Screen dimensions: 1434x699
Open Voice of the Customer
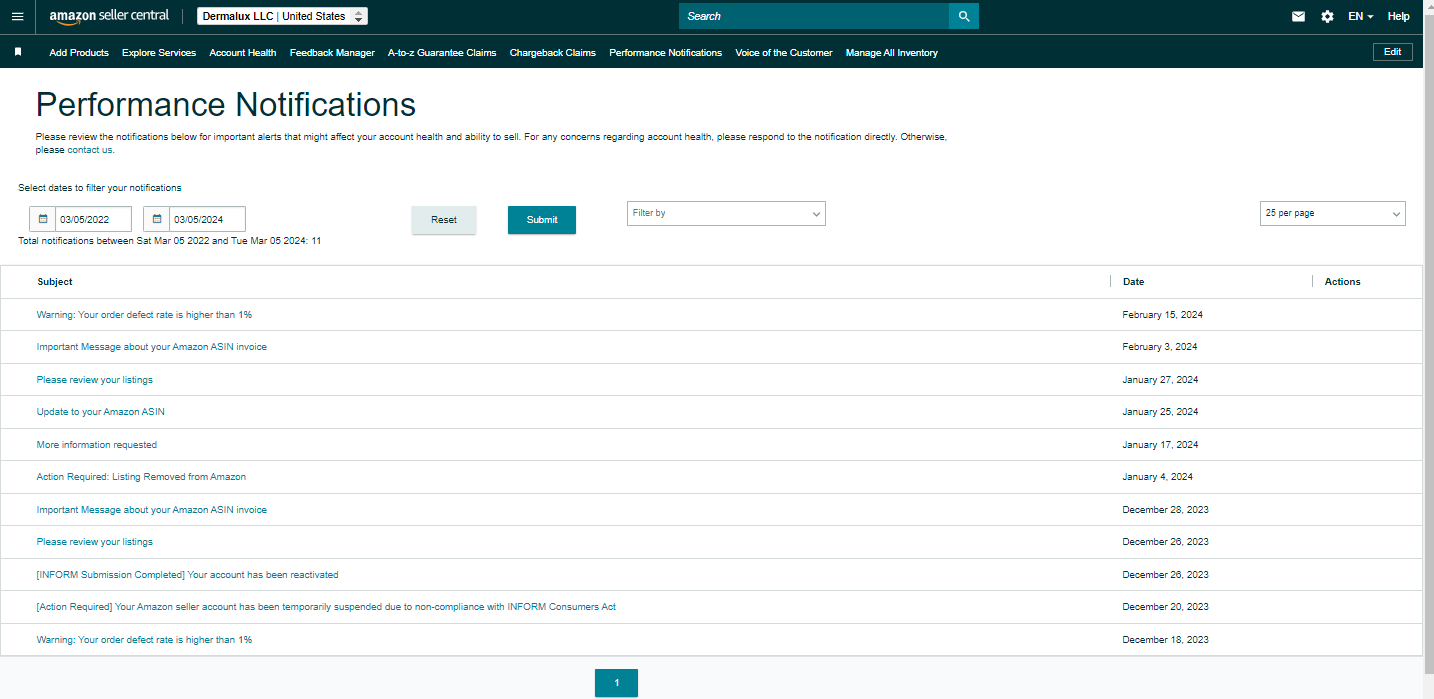(783, 53)
